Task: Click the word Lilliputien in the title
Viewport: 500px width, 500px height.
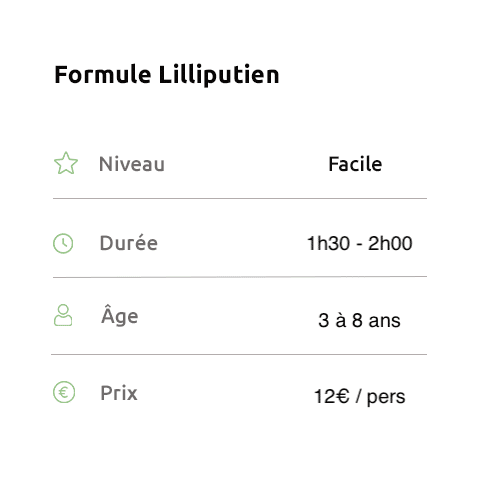Action: [219, 75]
